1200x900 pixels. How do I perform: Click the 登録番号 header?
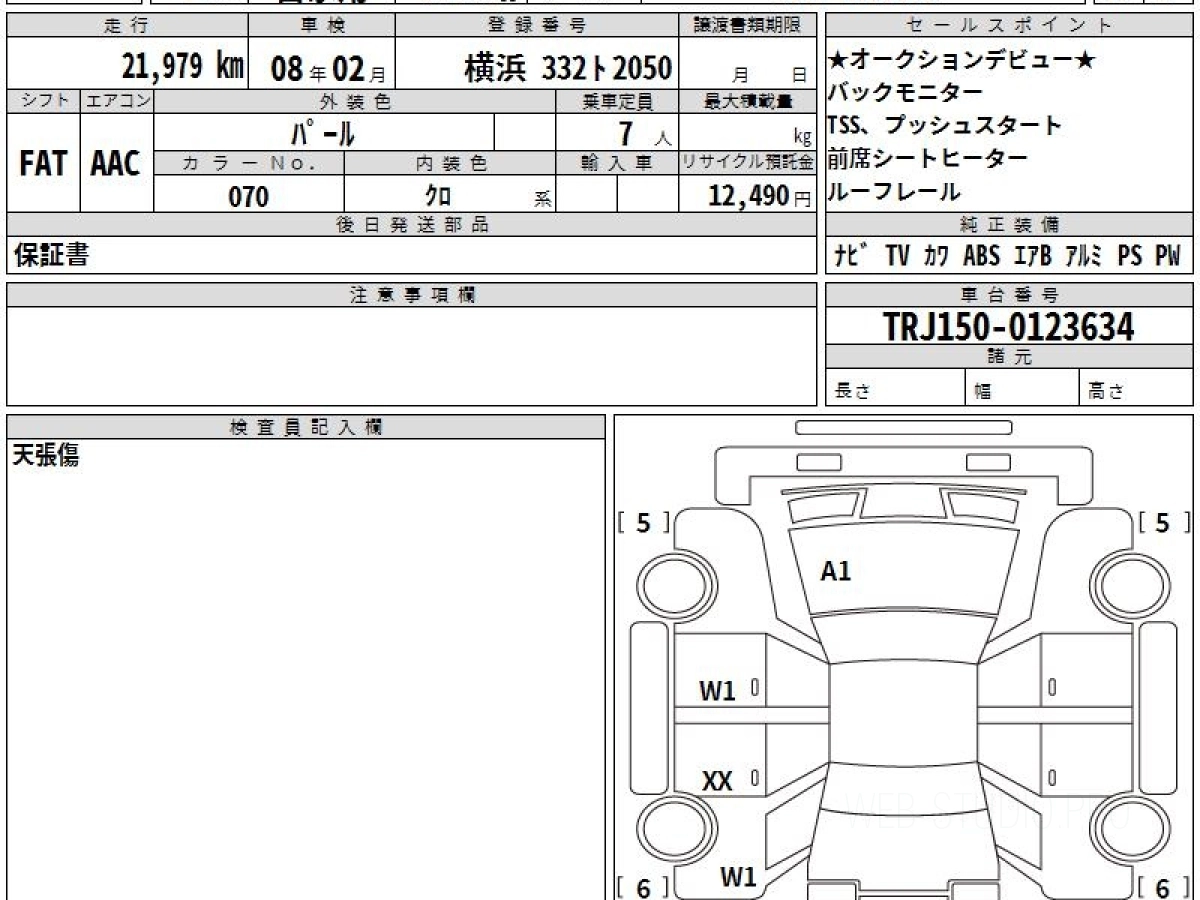[x=537, y=26]
